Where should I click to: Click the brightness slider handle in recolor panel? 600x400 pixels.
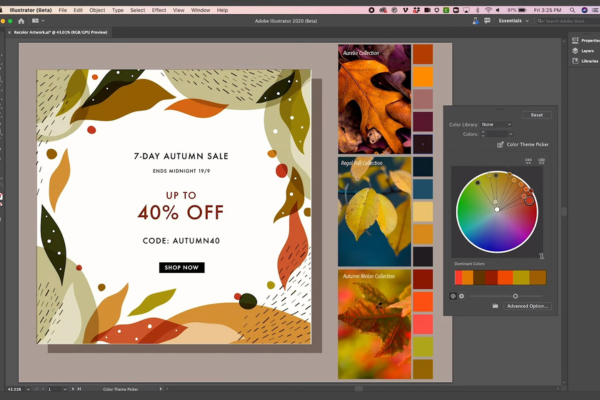tap(515, 296)
